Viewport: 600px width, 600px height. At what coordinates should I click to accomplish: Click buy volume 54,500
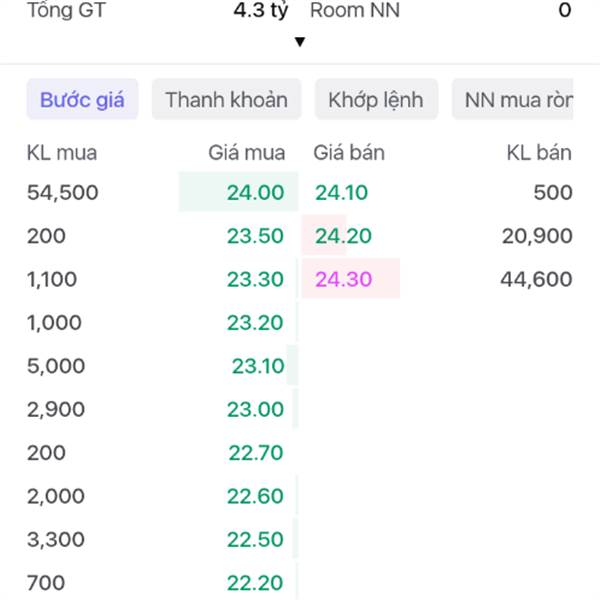click(x=63, y=193)
